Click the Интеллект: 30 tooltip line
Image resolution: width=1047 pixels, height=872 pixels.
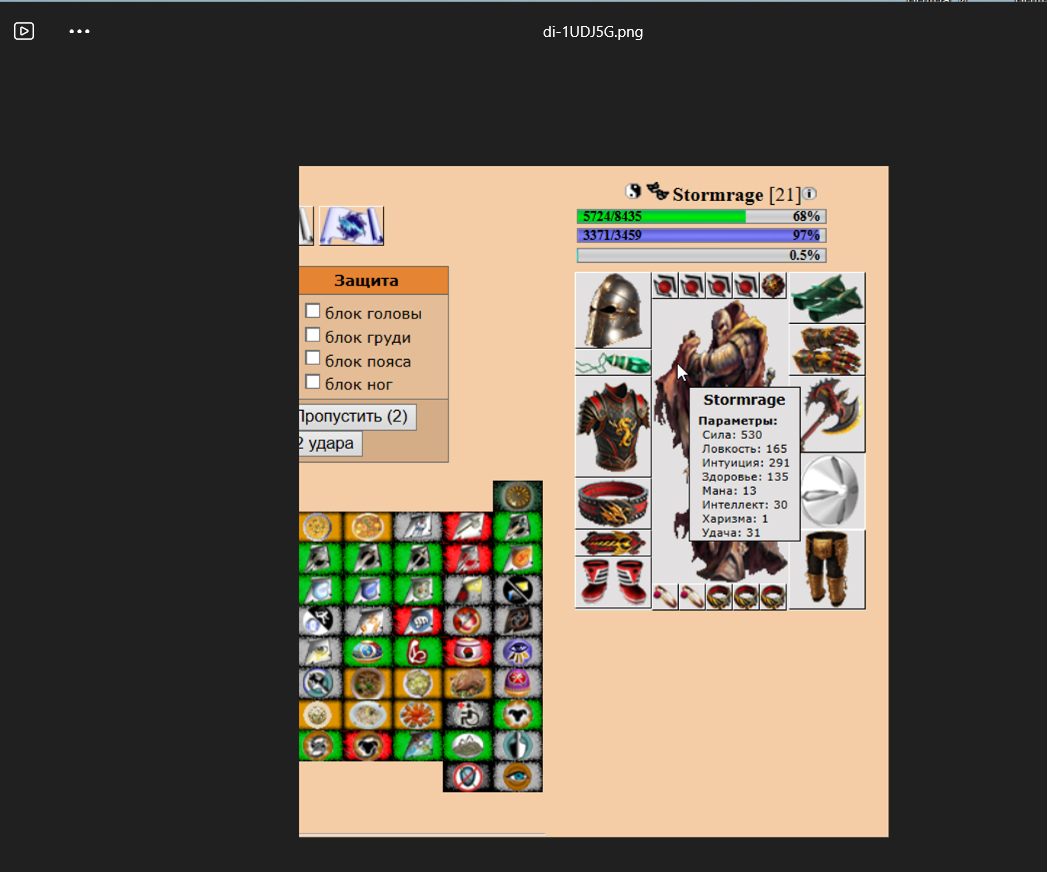click(x=745, y=505)
